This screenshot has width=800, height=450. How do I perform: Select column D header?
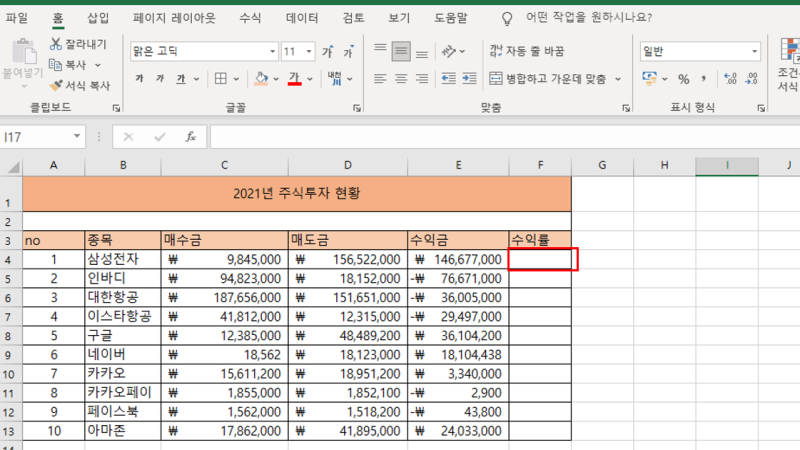[x=347, y=165]
